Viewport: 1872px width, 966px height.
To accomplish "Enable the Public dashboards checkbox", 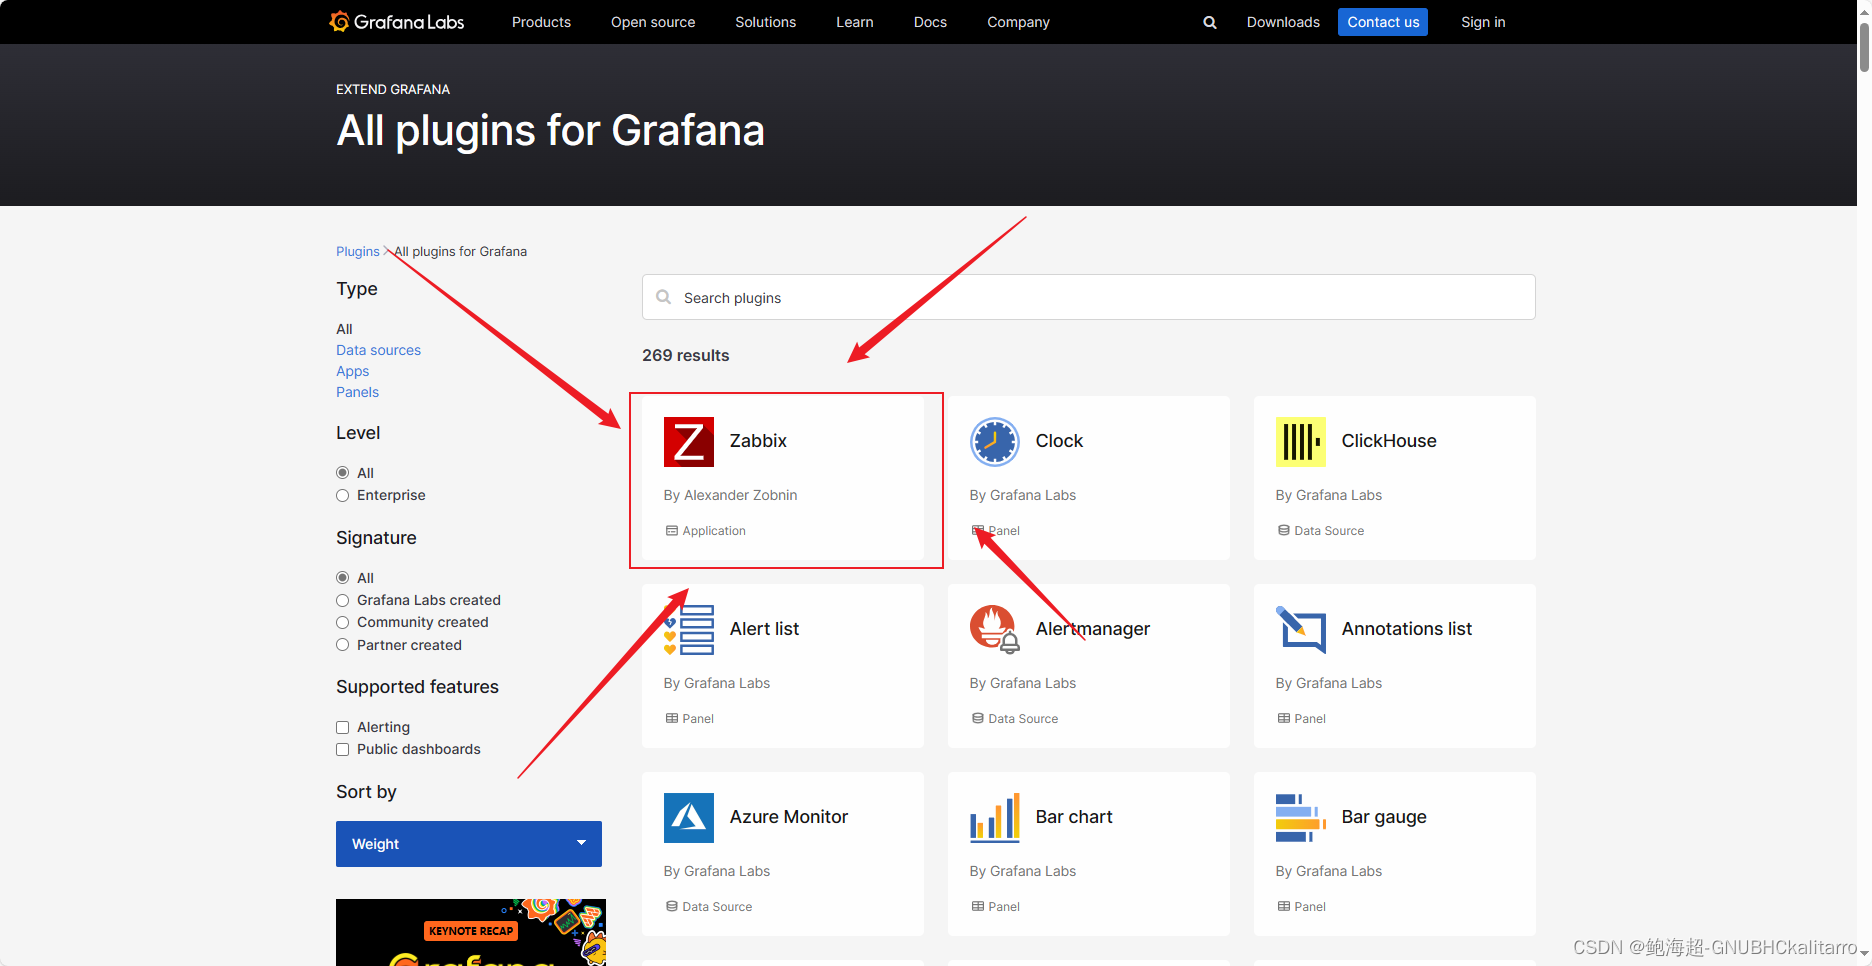I will (x=343, y=749).
